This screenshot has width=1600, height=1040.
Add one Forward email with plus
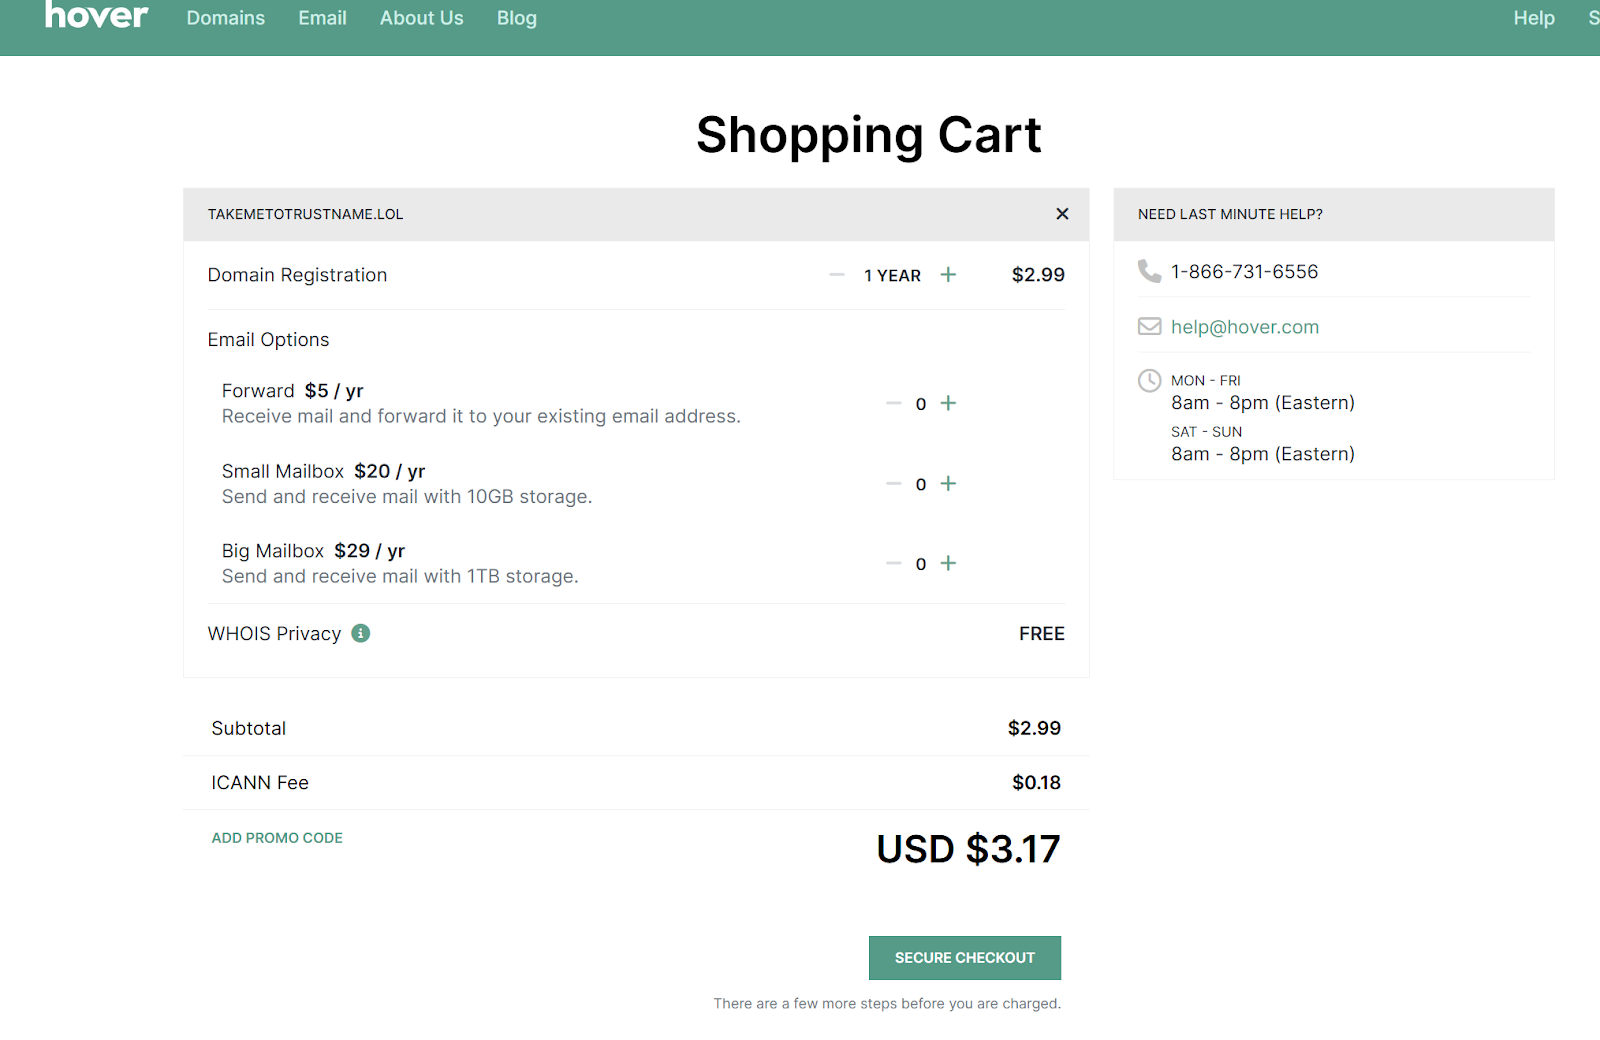point(948,403)
